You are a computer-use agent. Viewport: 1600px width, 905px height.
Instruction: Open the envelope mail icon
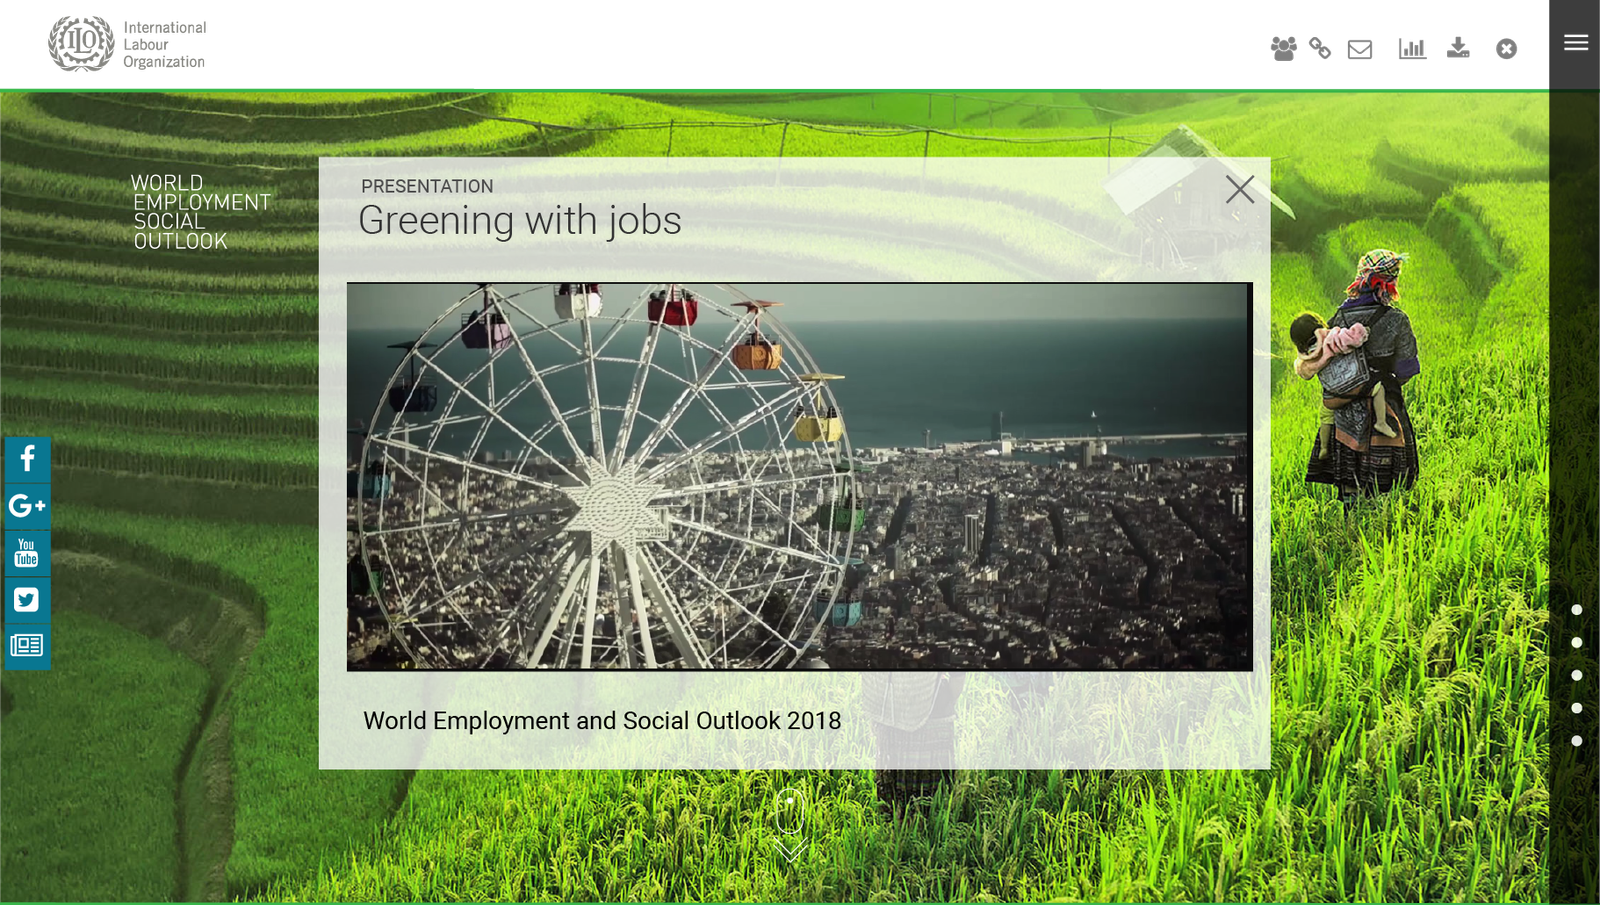1360,48
